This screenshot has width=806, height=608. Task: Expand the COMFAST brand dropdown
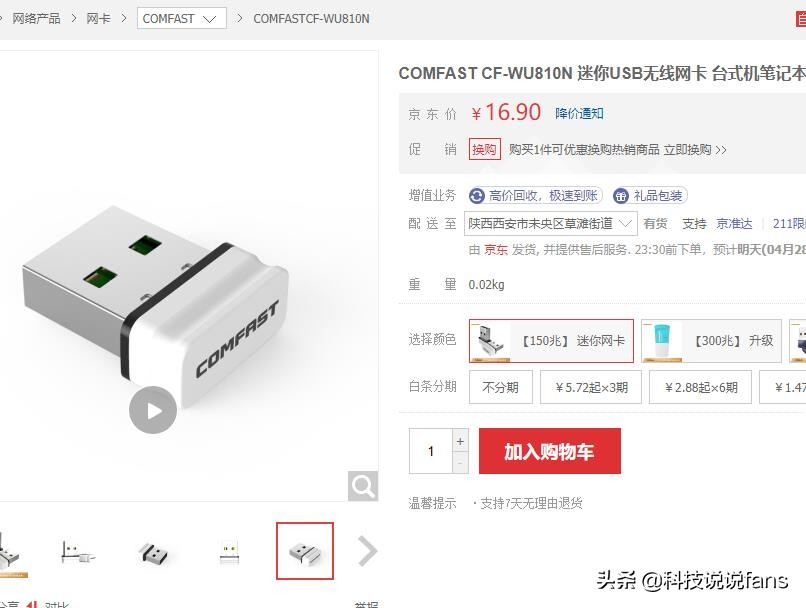pos(181,19)
